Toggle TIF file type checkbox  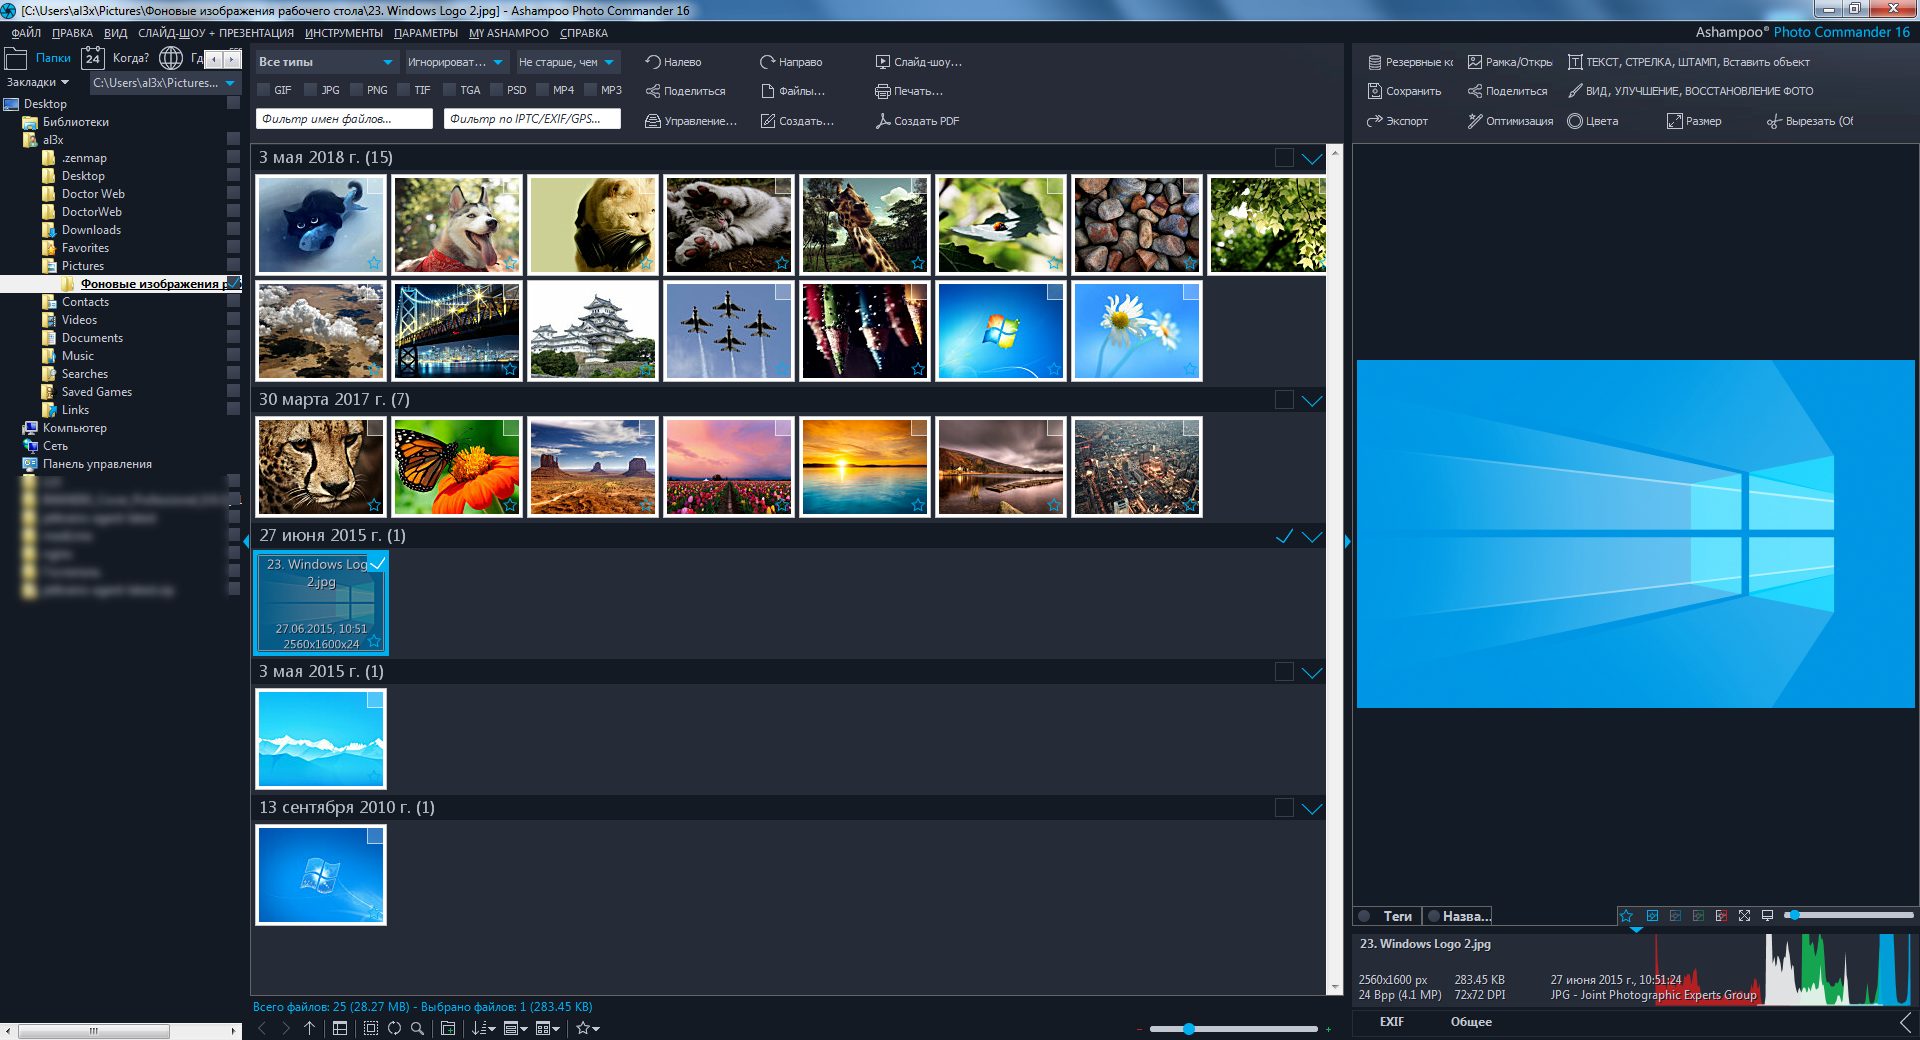coord(404,90)
